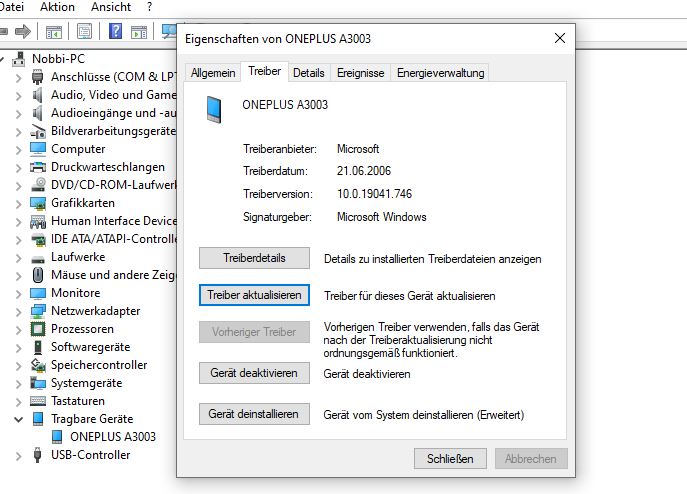Collapse the Tragbare Geräte tree node
Viewport: 687px width, 494px height.
pos(18,420)
